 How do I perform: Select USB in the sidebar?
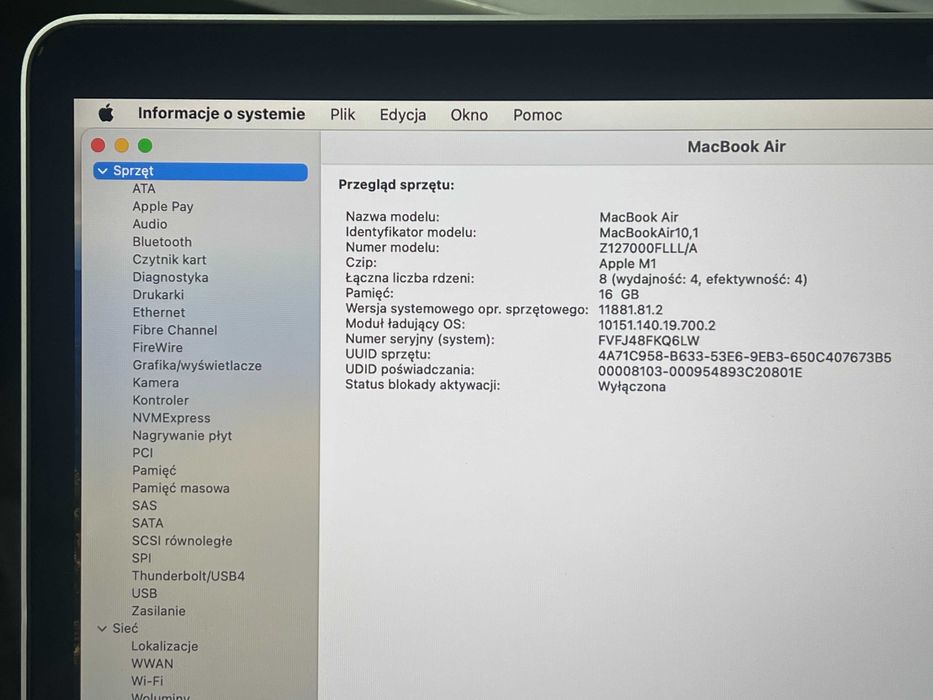pyautogui.click(x=145, y=593)
